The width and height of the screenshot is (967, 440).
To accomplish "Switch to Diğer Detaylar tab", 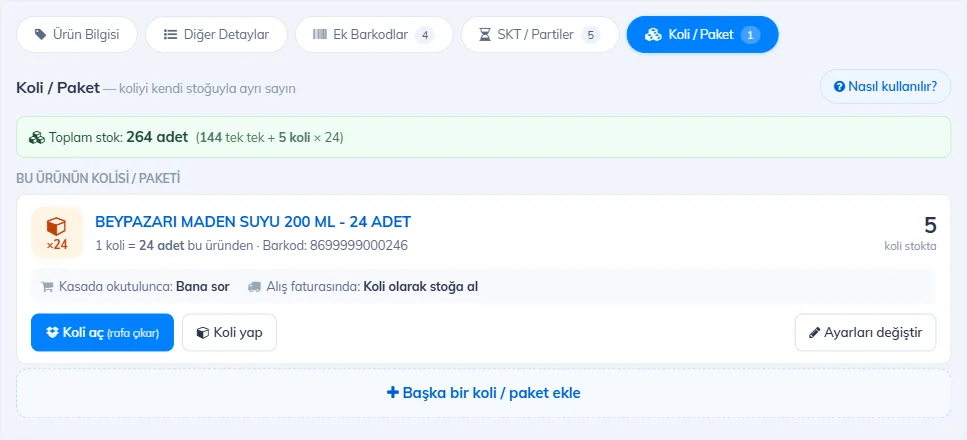I will click(216, 35).
